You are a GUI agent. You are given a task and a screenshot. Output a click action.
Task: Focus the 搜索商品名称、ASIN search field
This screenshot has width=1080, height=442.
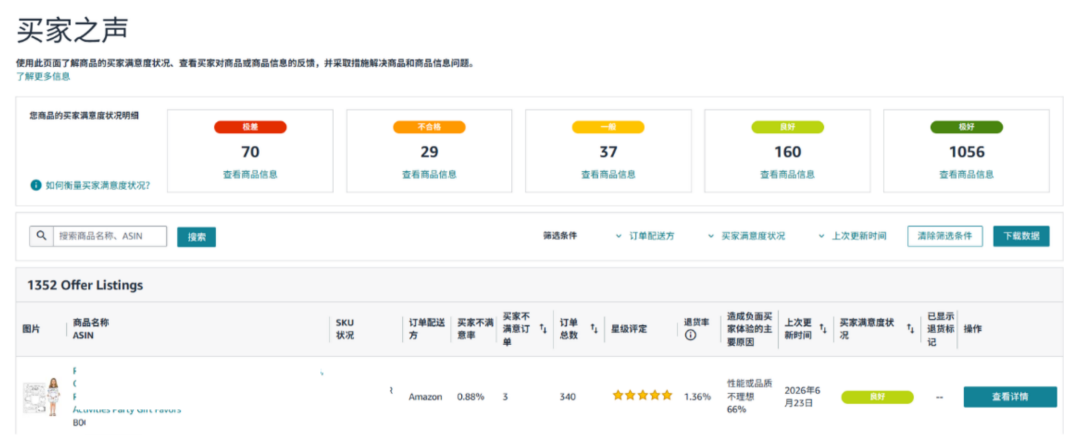coord(110,236)
